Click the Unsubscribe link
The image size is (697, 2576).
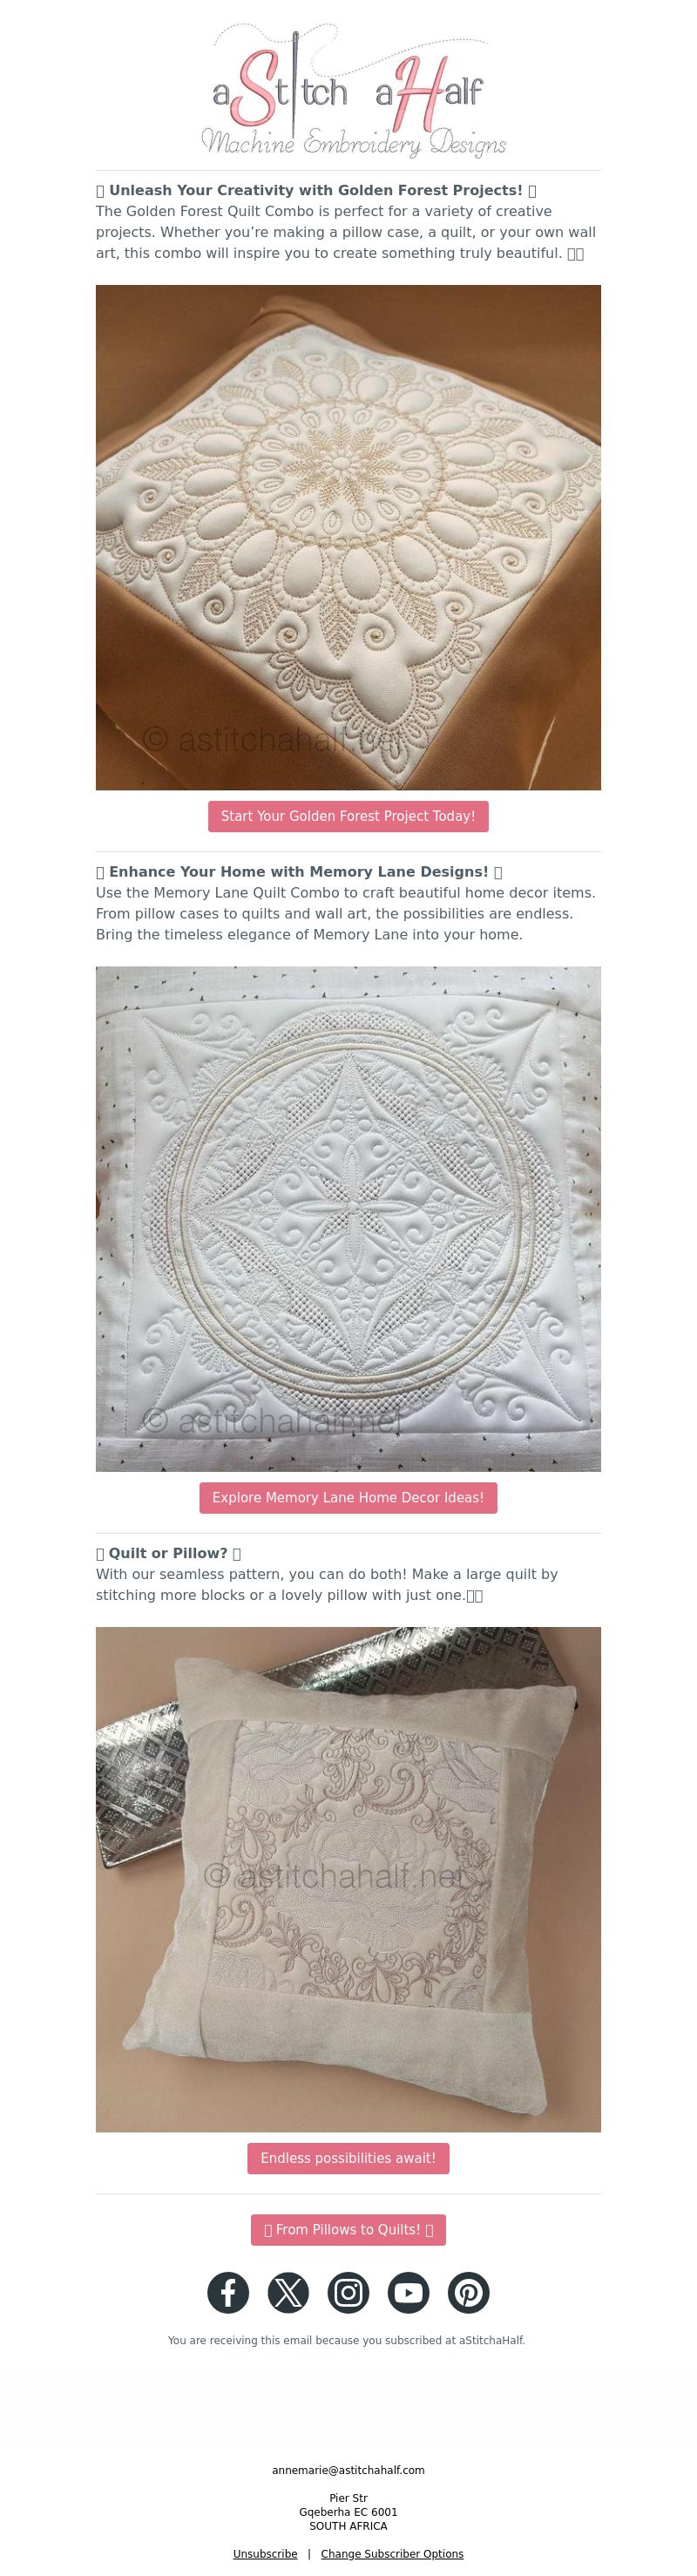tap(265, 2553)
